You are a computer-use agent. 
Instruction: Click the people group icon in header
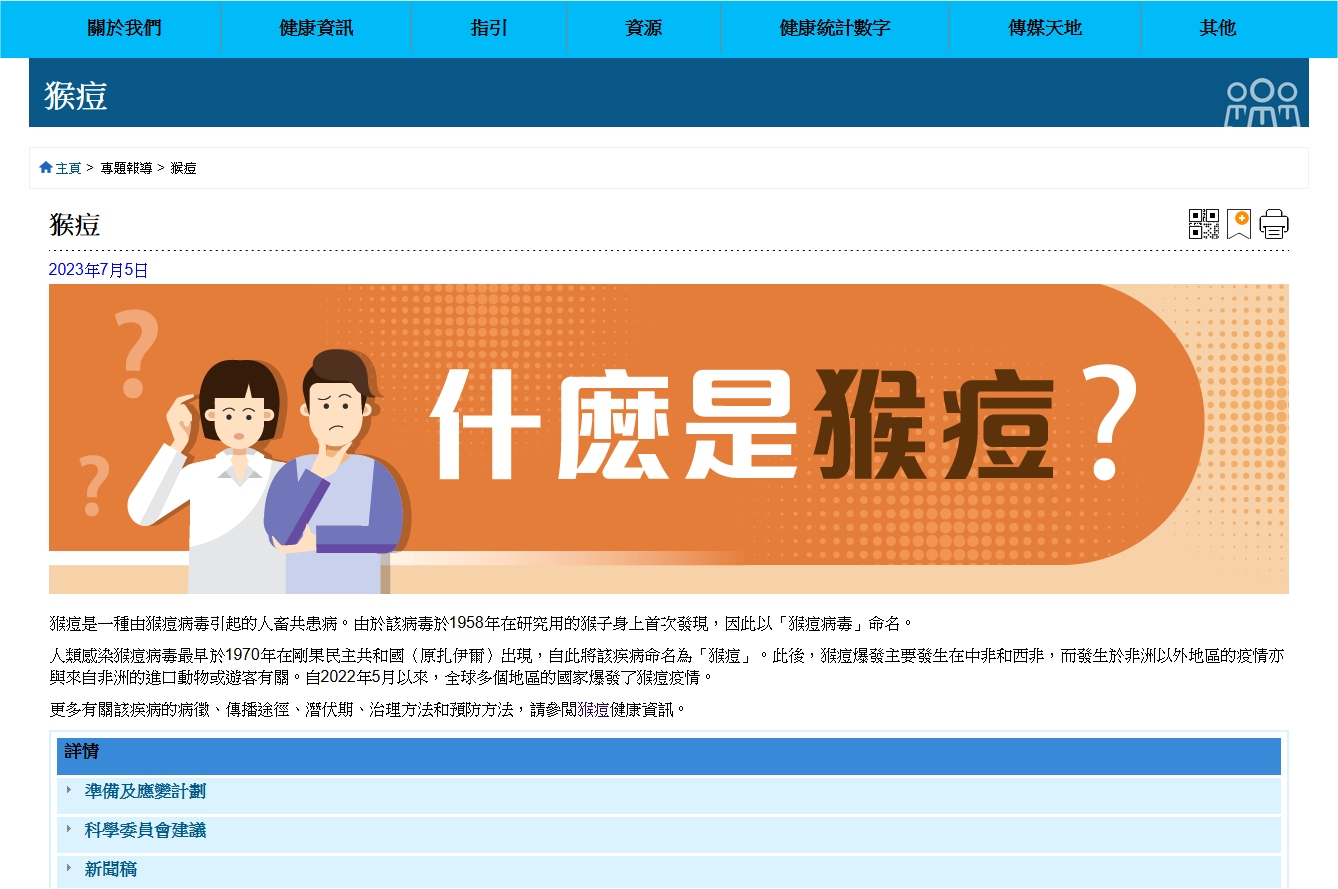pyautogui.click(x=1262, y=102)
